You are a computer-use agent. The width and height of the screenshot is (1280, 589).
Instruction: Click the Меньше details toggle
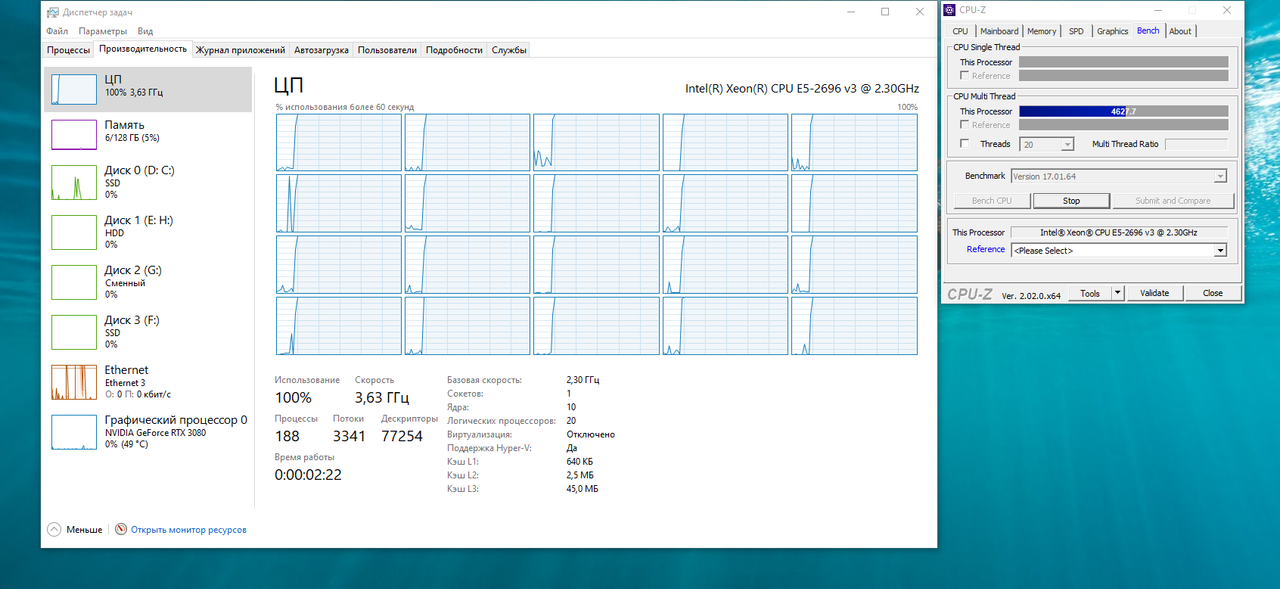click(84, 530)
